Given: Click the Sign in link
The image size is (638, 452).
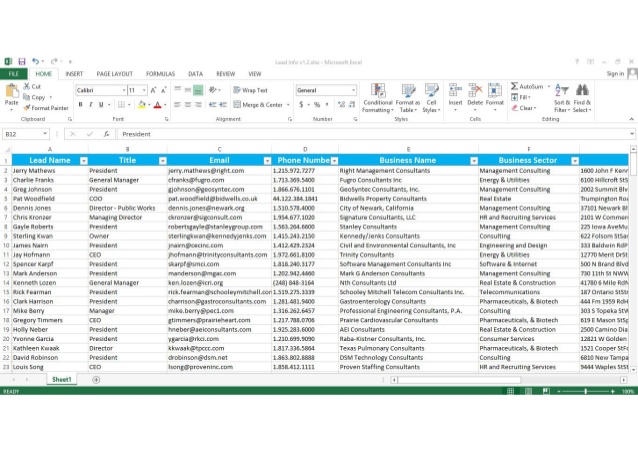Looking at the screenshot, I should pyautogui.click(x=612, y=74).
